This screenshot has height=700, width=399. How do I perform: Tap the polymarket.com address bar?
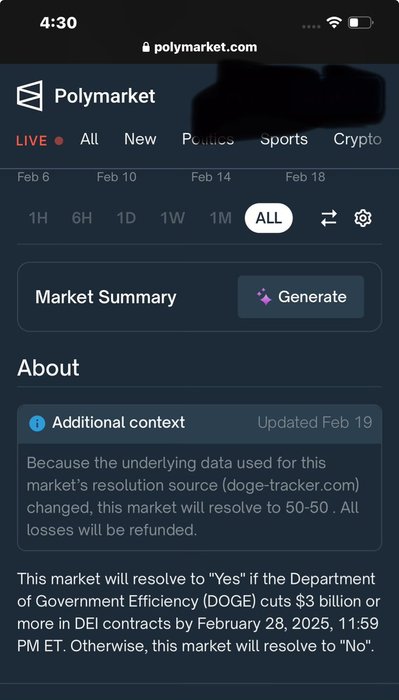(x=200, y=47)
